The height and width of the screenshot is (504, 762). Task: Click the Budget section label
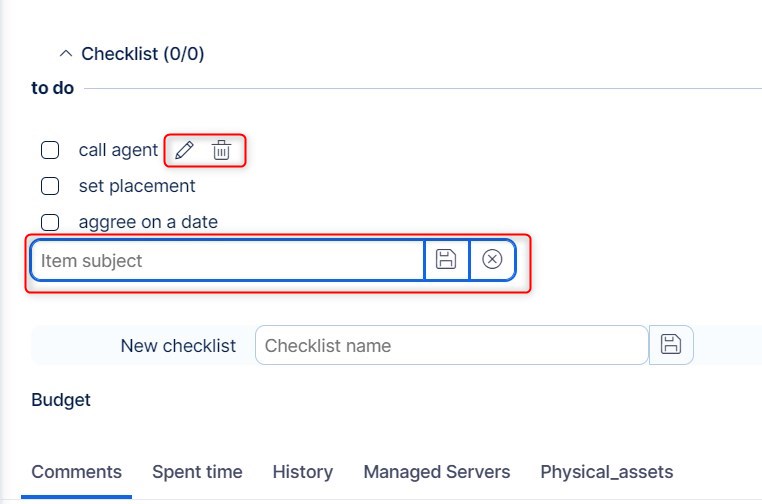61,400
